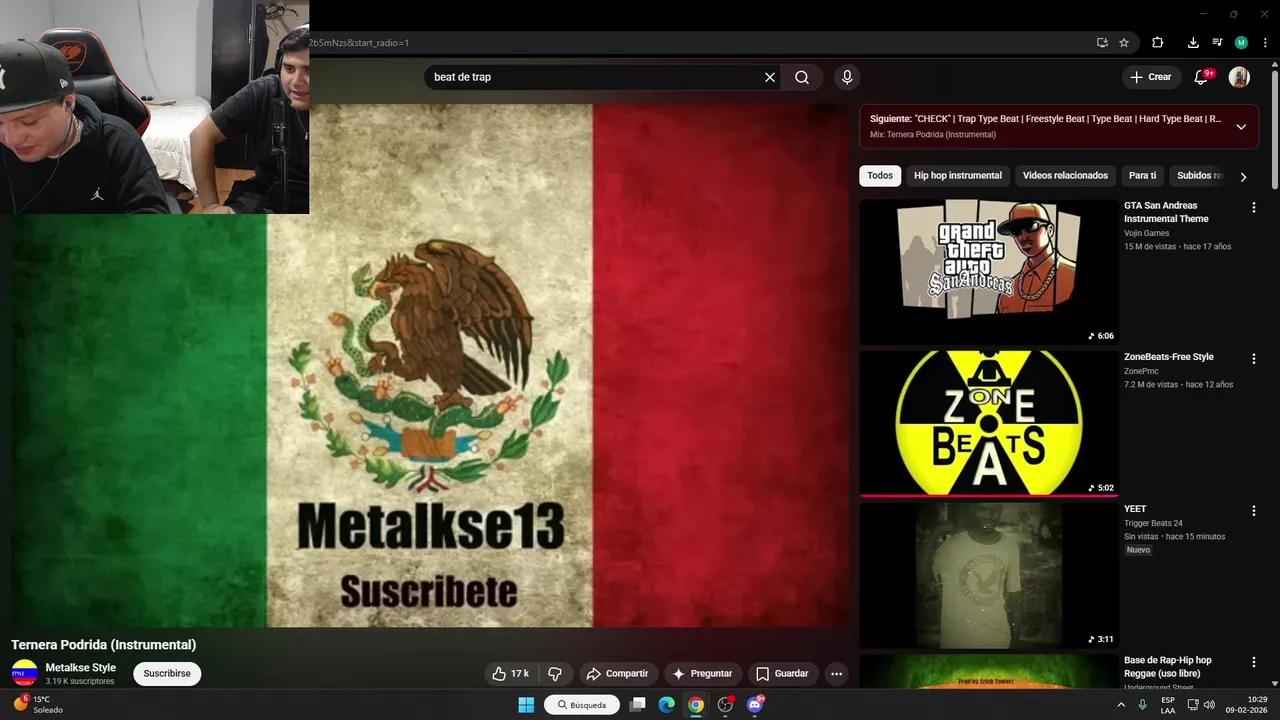1280x720 pixels.
Task: Click the Suscribirse button
Action: coord(167,674)
